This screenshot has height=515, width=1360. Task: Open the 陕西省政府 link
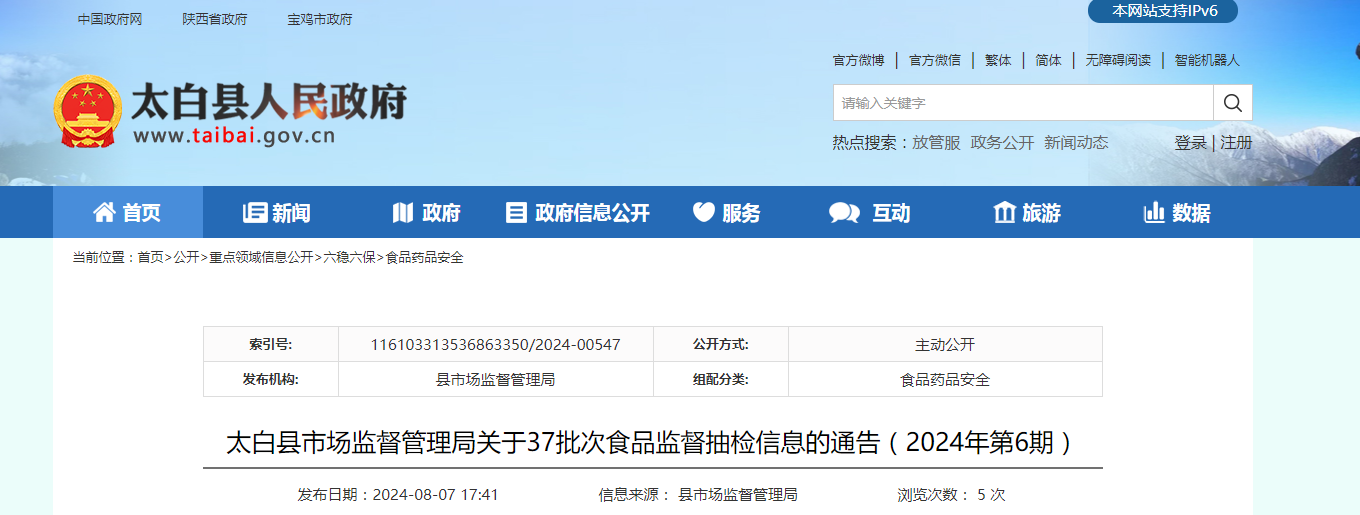[x=215, y=20]
